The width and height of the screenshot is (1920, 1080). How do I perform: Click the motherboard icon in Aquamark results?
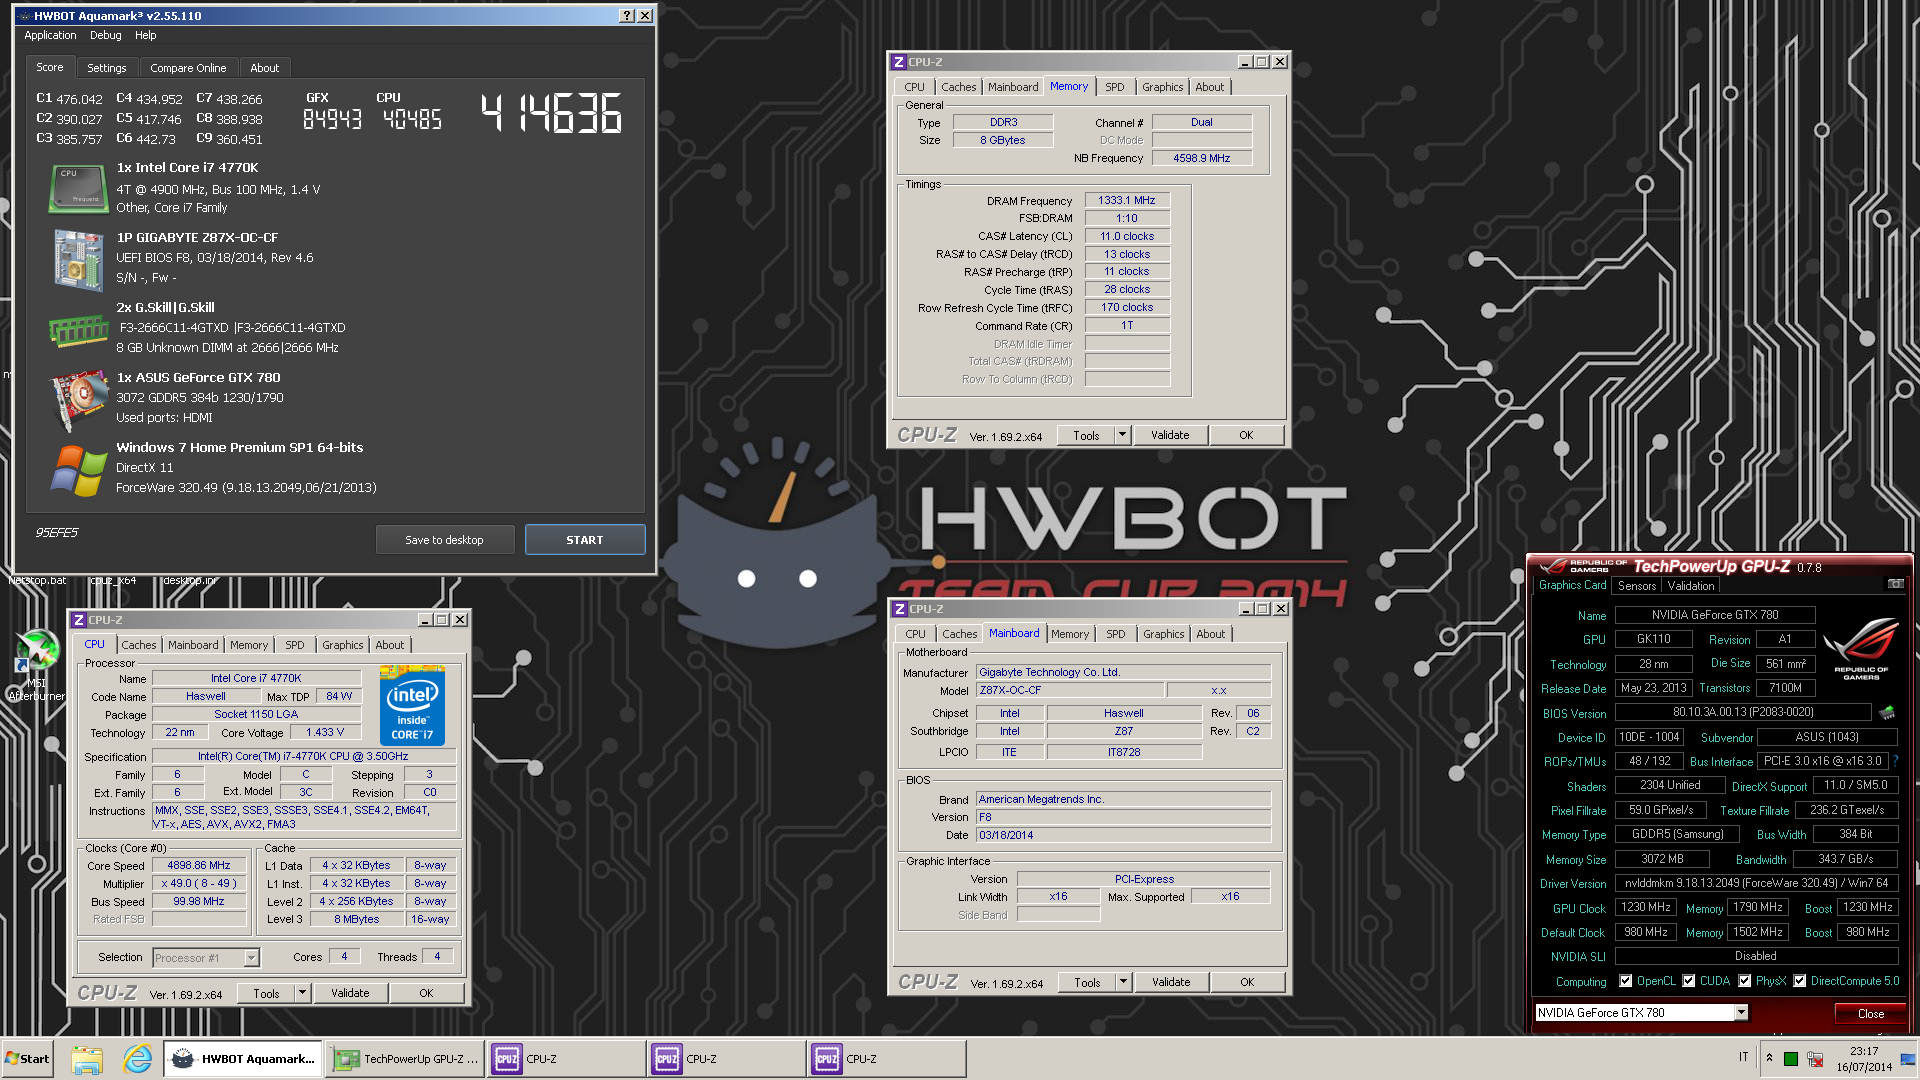[78, 259]
